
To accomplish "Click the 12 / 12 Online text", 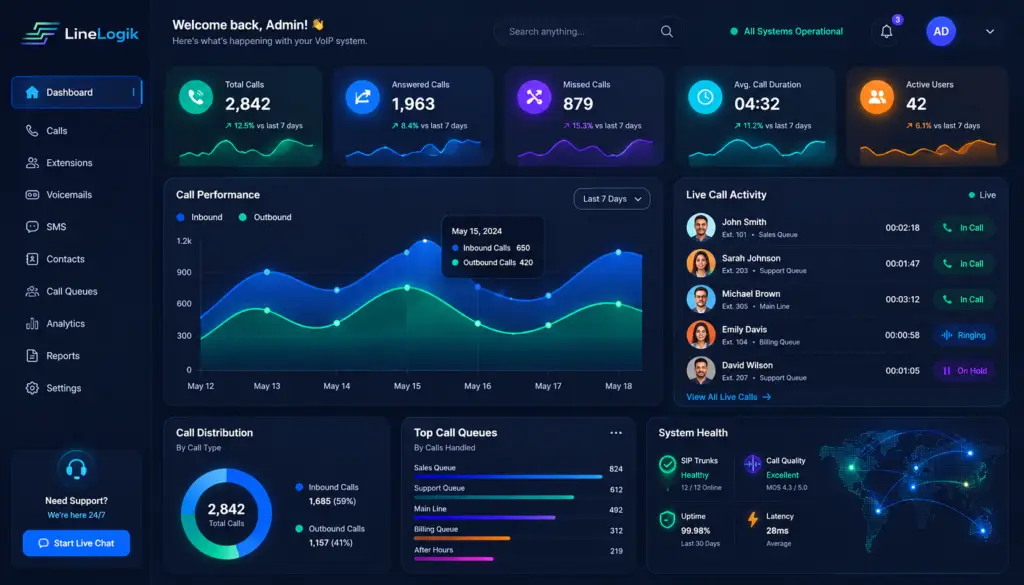I will [701, 488].
